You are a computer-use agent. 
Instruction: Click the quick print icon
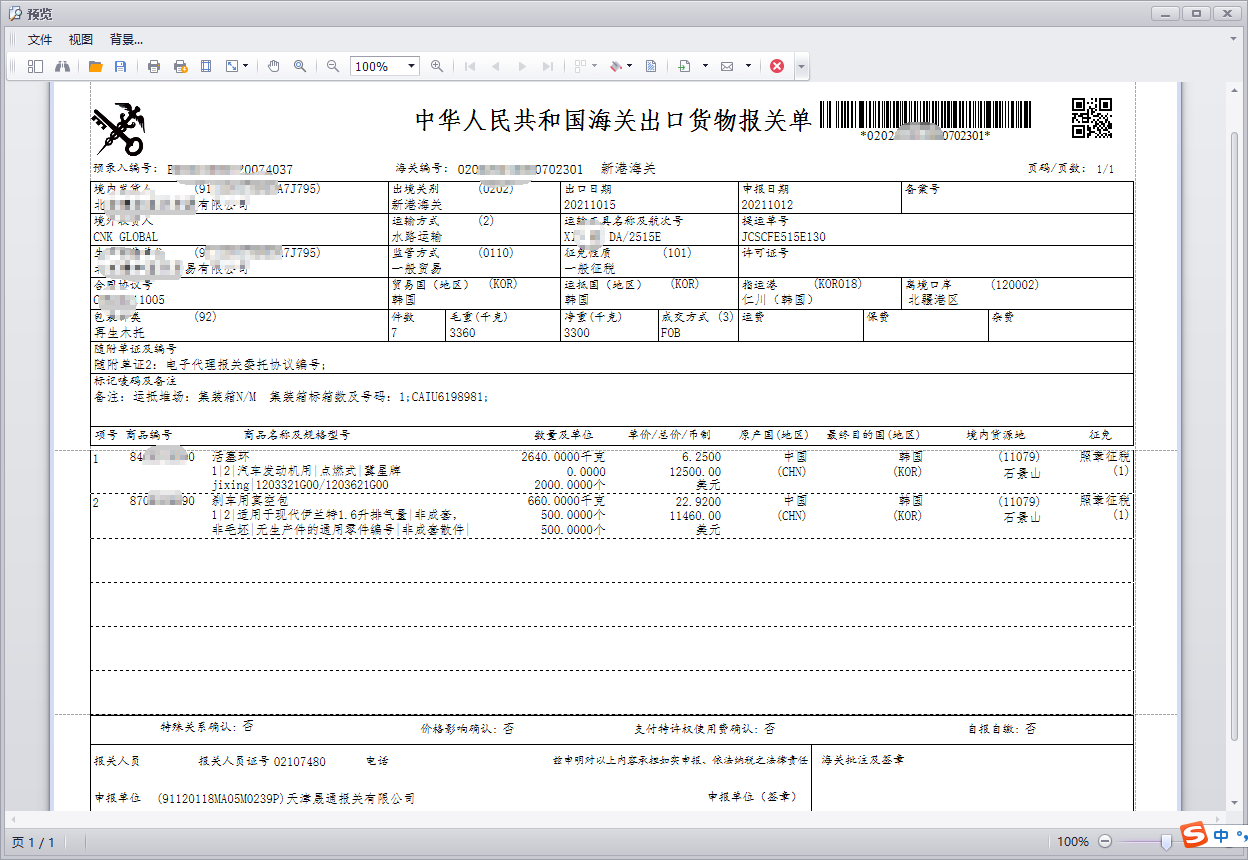[180, 66]
